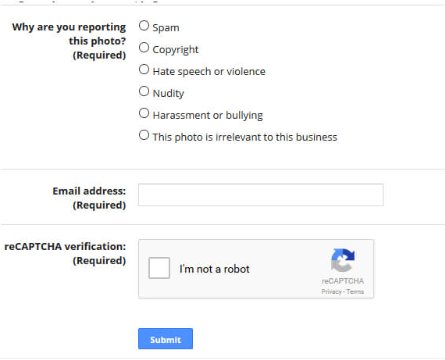
Task: Open the reCAPTCHA Terms link
Action: 355,292
